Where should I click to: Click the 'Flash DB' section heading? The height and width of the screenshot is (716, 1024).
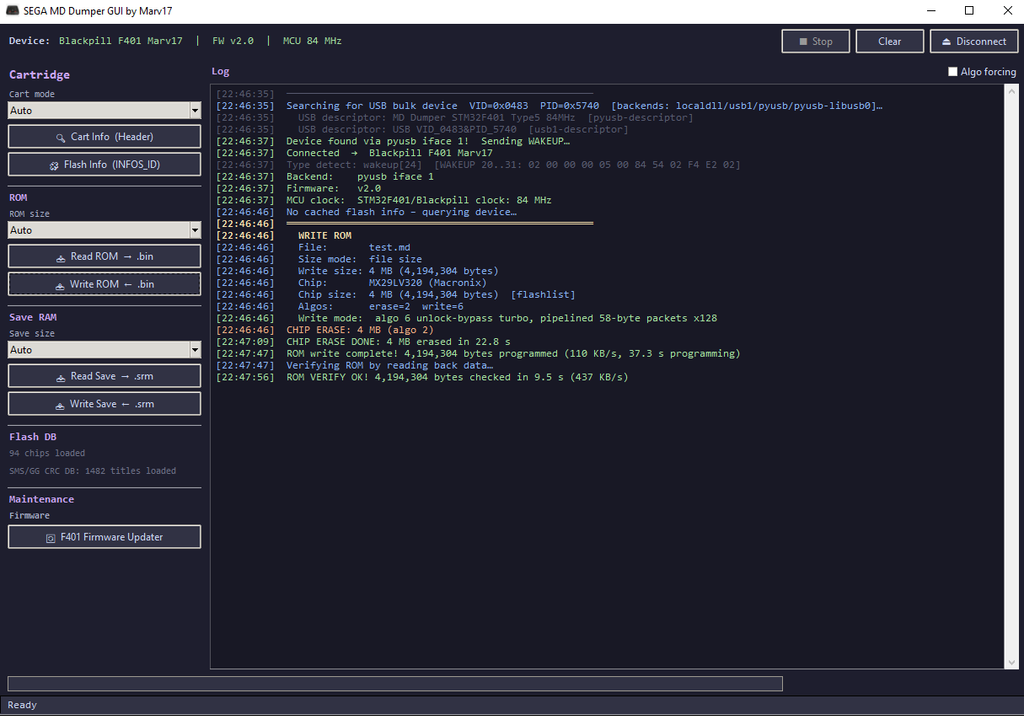click(x=33, y=437)
